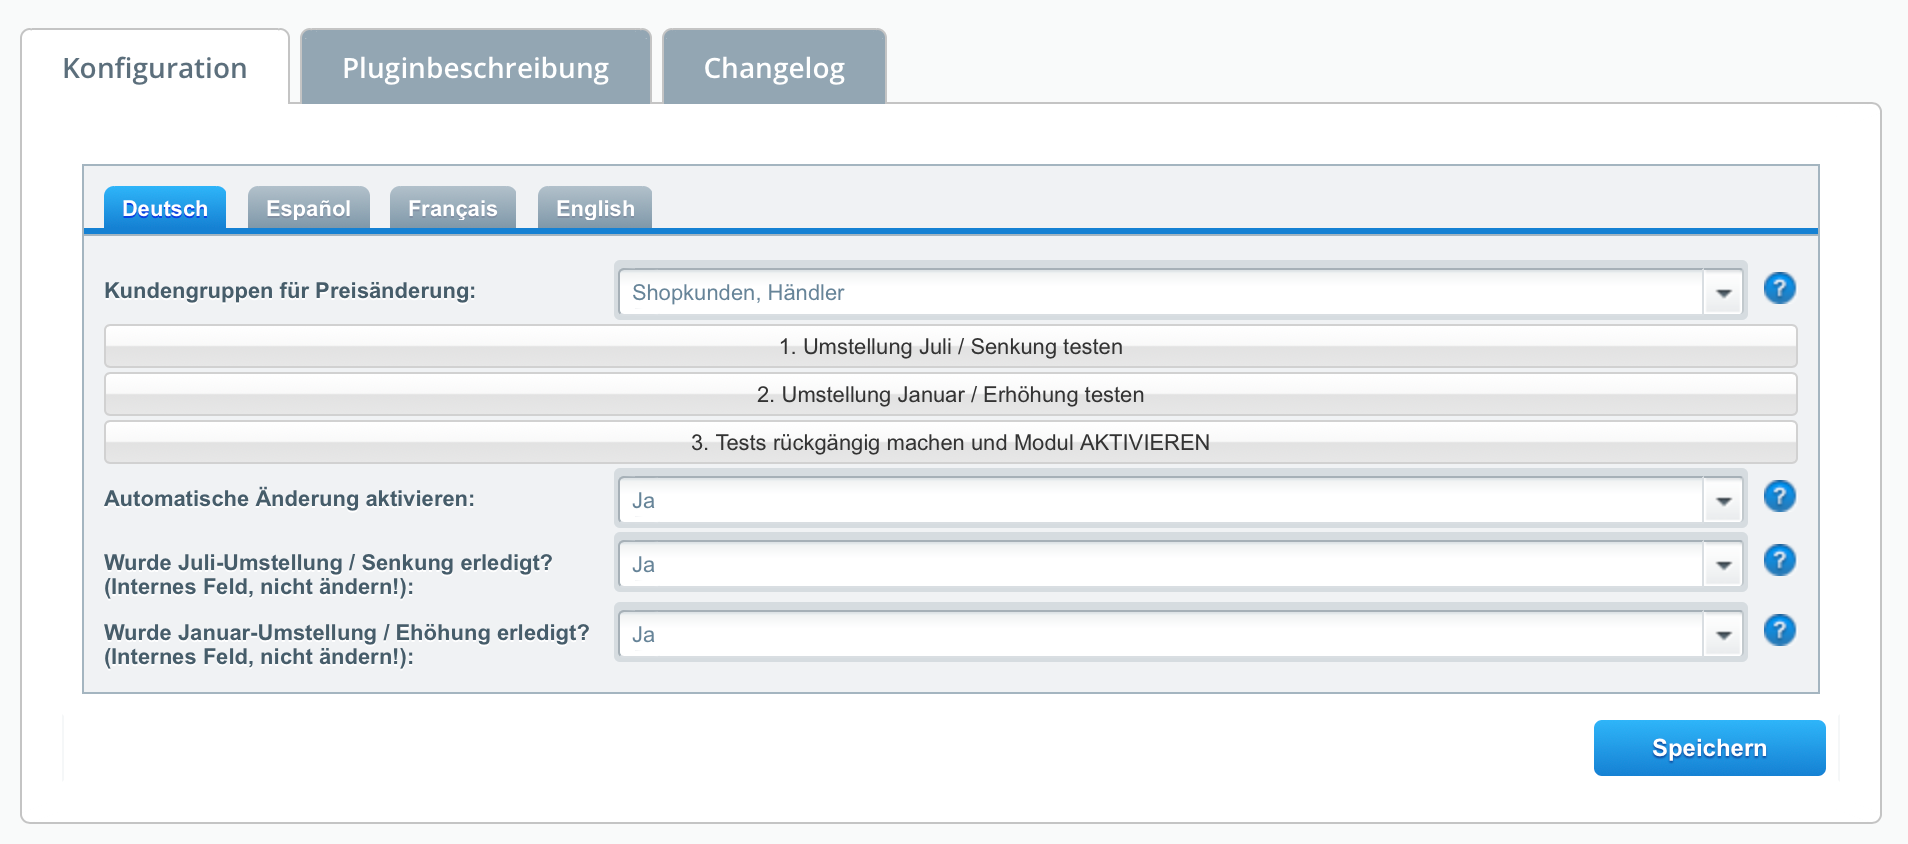Show help for Automatische Änderung aktivieren
This screenshot has height=844, width=1908.
[1779, 496]
